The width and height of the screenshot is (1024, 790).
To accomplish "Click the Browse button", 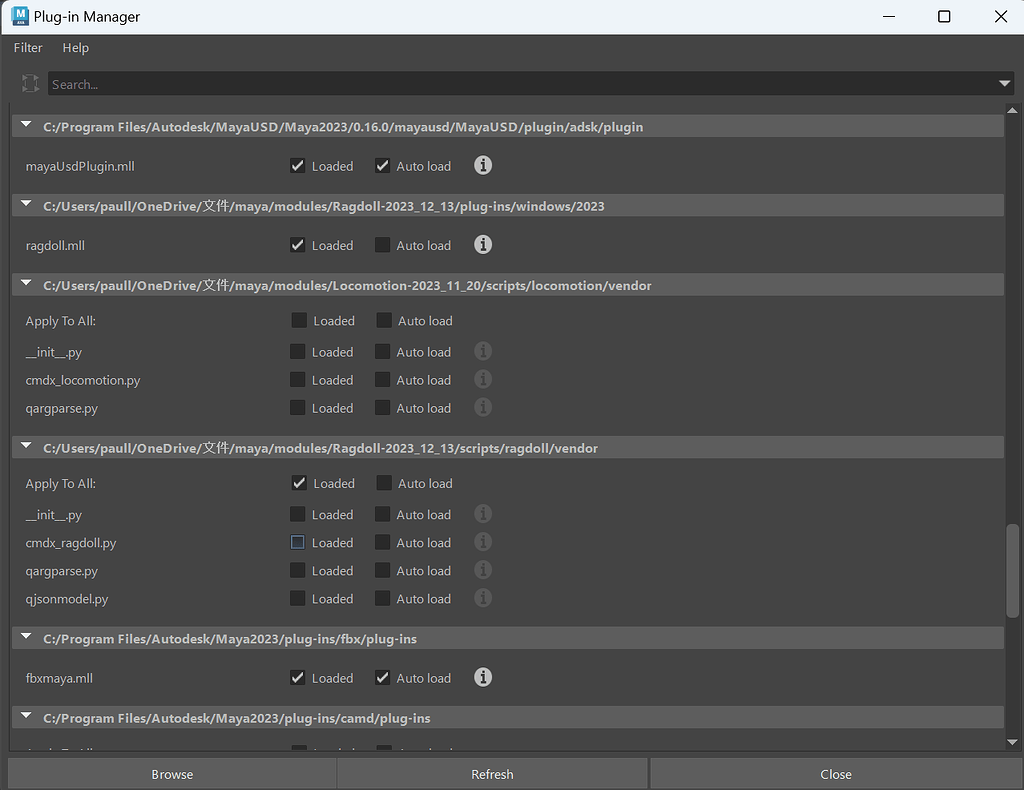I will click(x=172, y=774).
